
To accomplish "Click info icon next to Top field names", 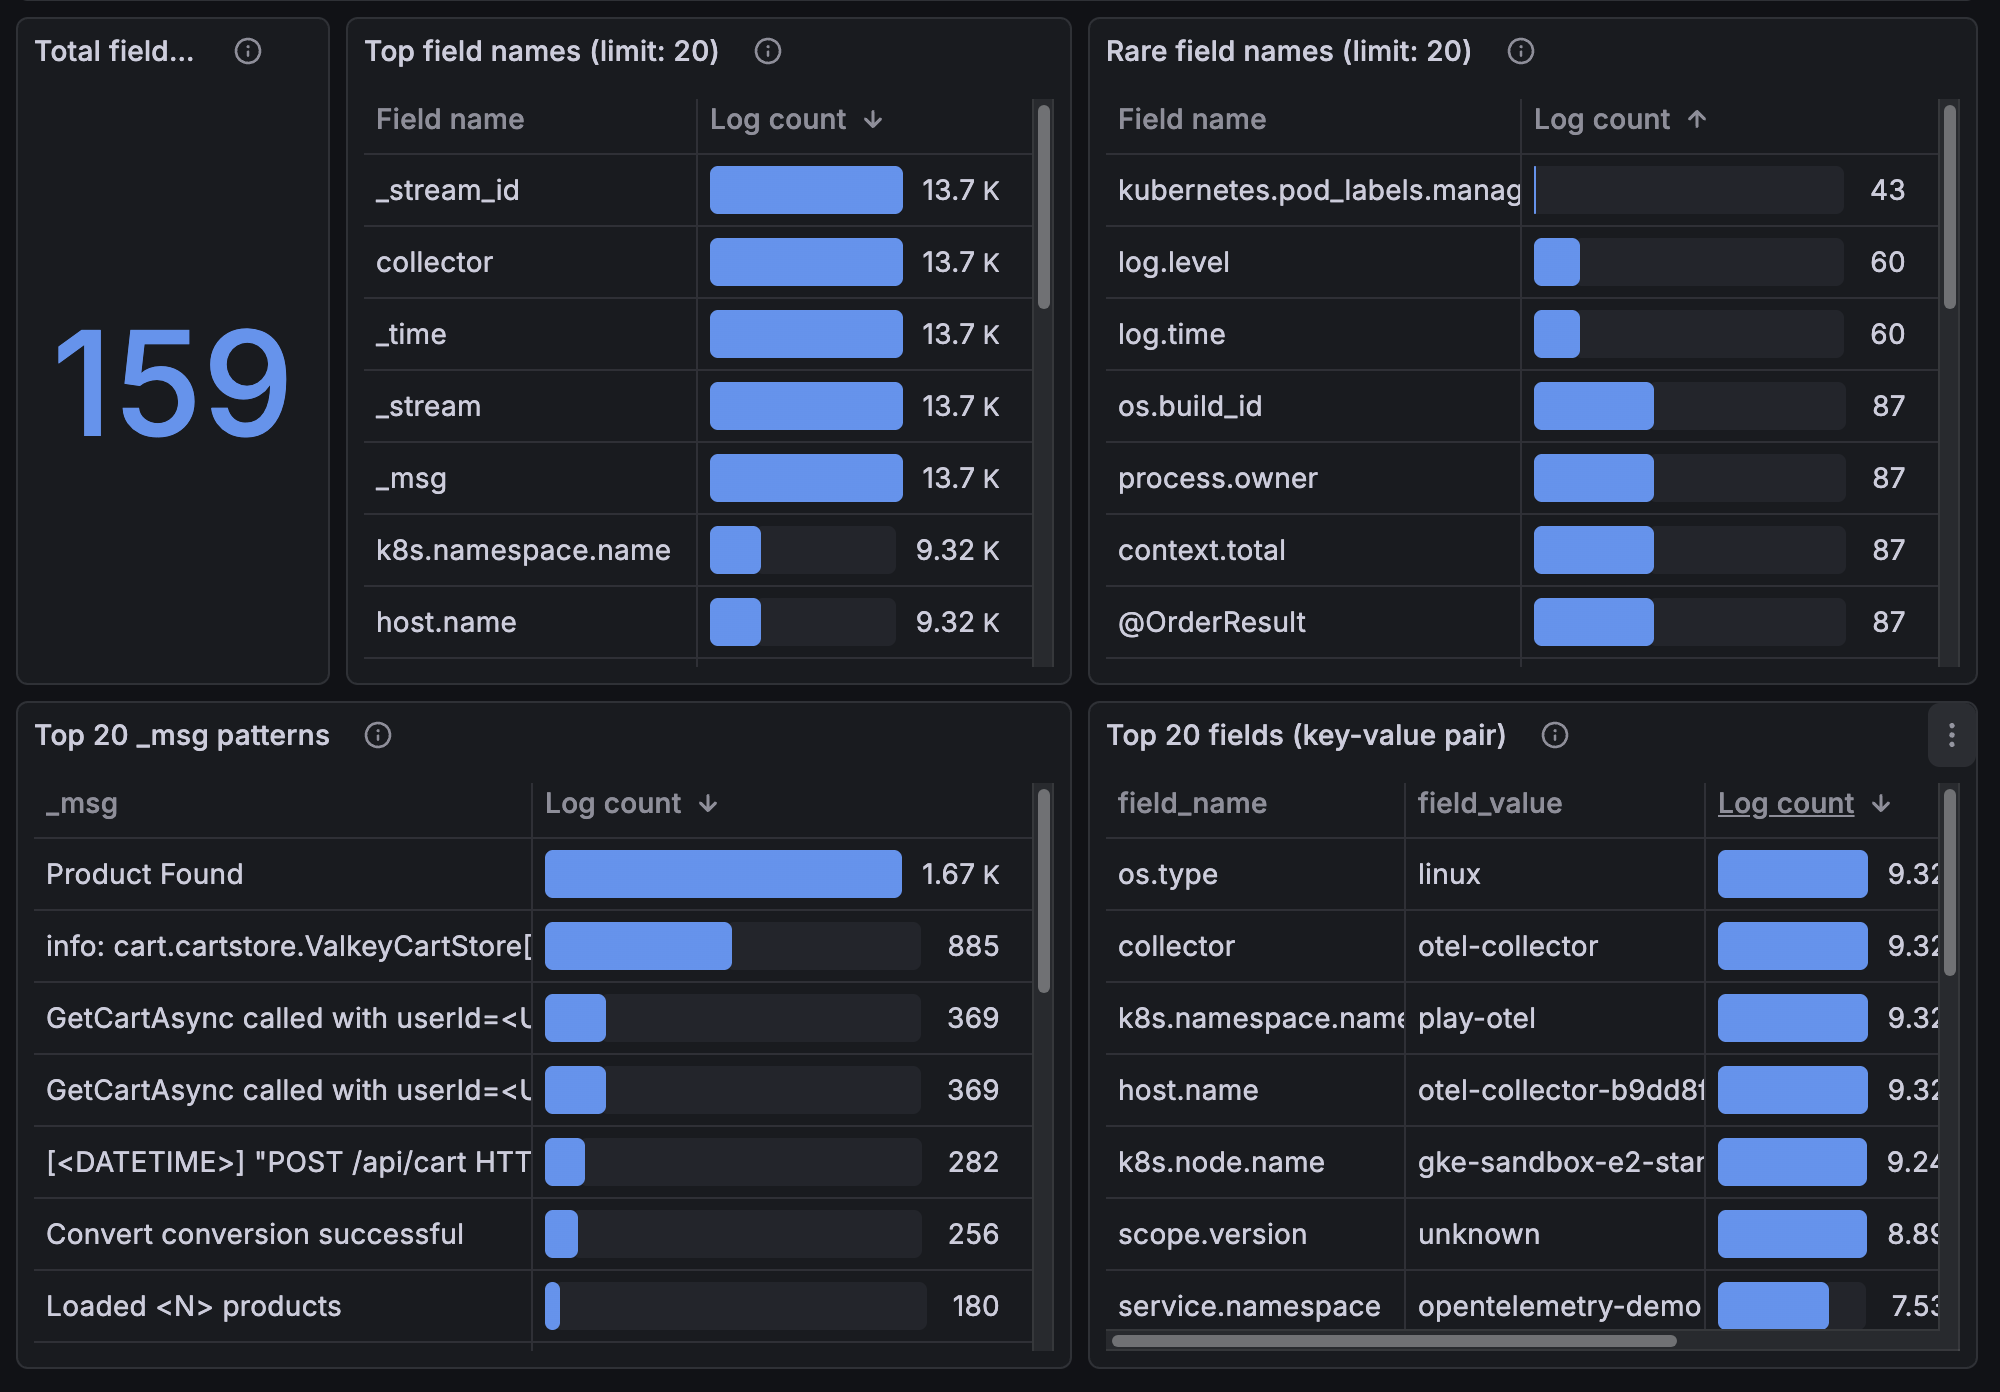I will click(x=767, y=51).
